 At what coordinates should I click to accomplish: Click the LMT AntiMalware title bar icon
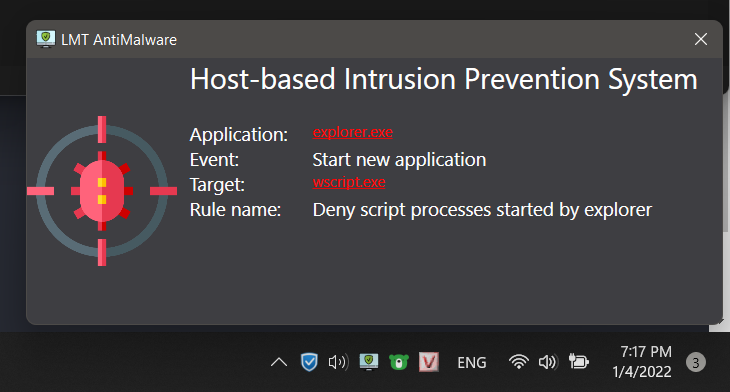coord(46,39)
